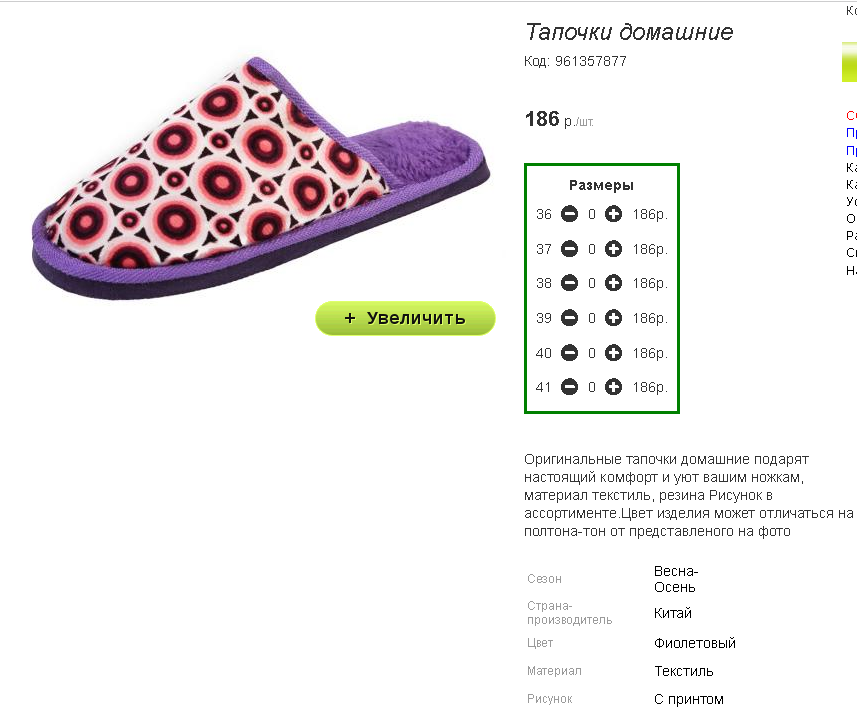Decrease the size 40 quantity
The image size is (857, 712).
(570, 353)
